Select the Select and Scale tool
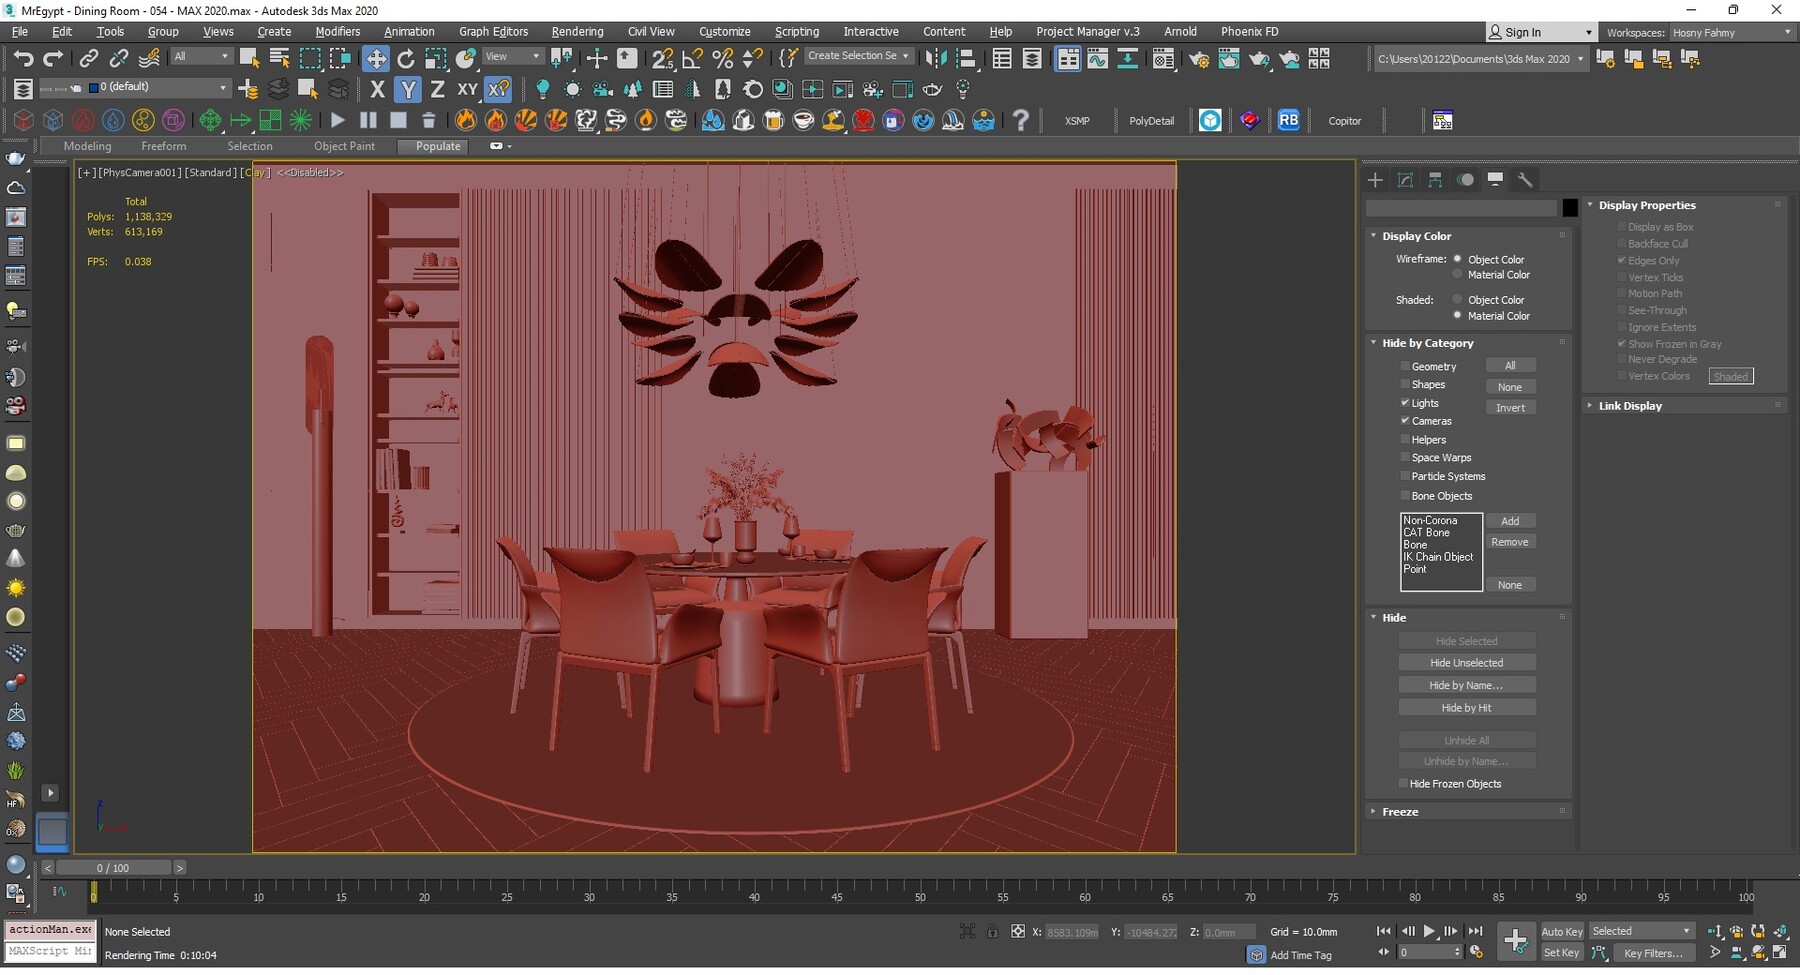The width and height of the screenshot is (1800, 975). pyautogui.click(x=435, y=58)
